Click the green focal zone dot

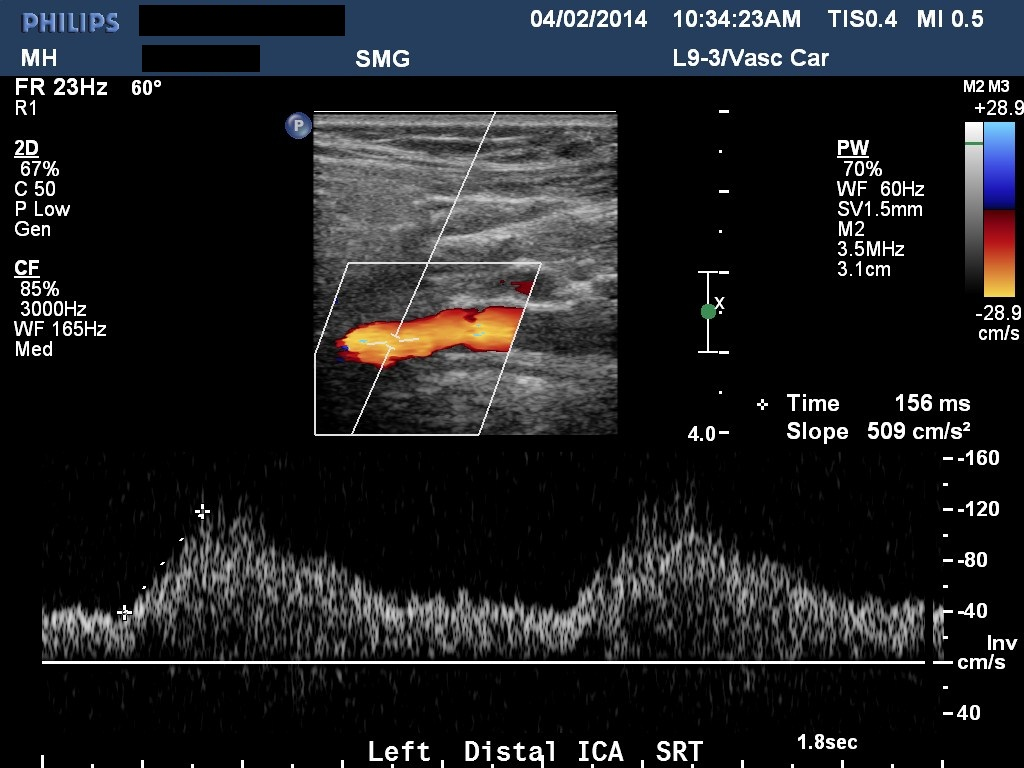click(708, 311)
